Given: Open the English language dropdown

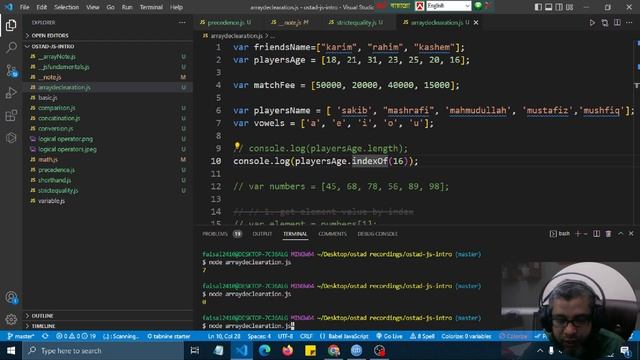Looking at the screenshot, I should point(449,6).
